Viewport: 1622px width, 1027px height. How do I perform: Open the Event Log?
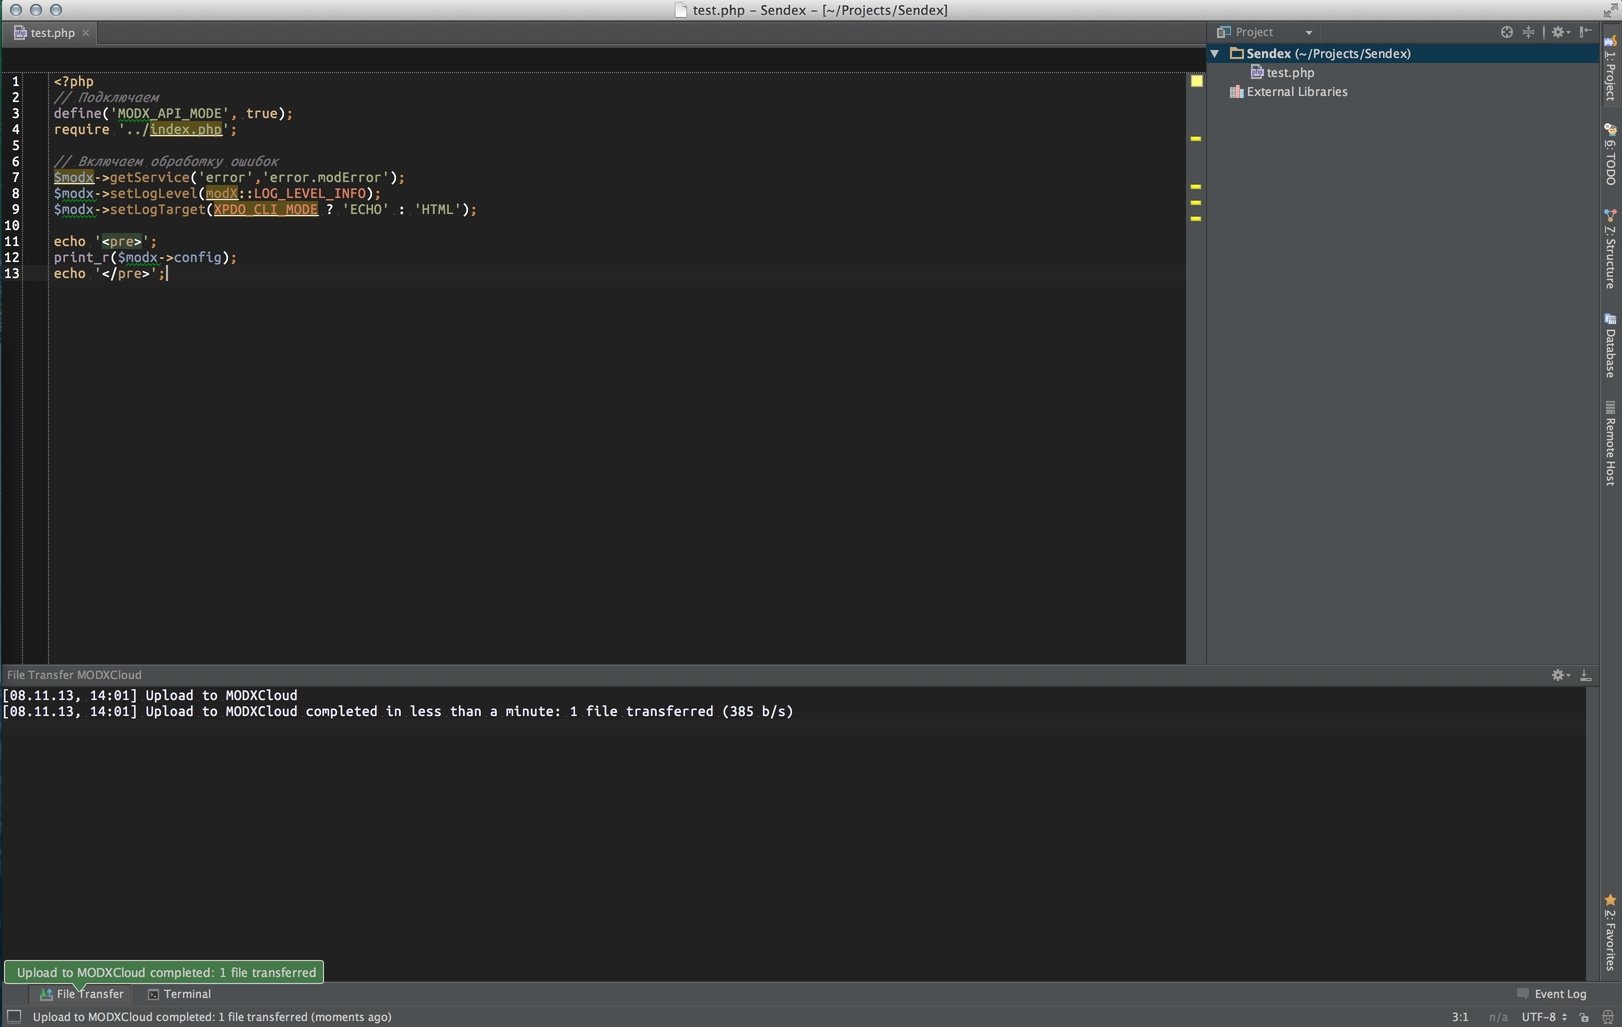point(1551,994)
